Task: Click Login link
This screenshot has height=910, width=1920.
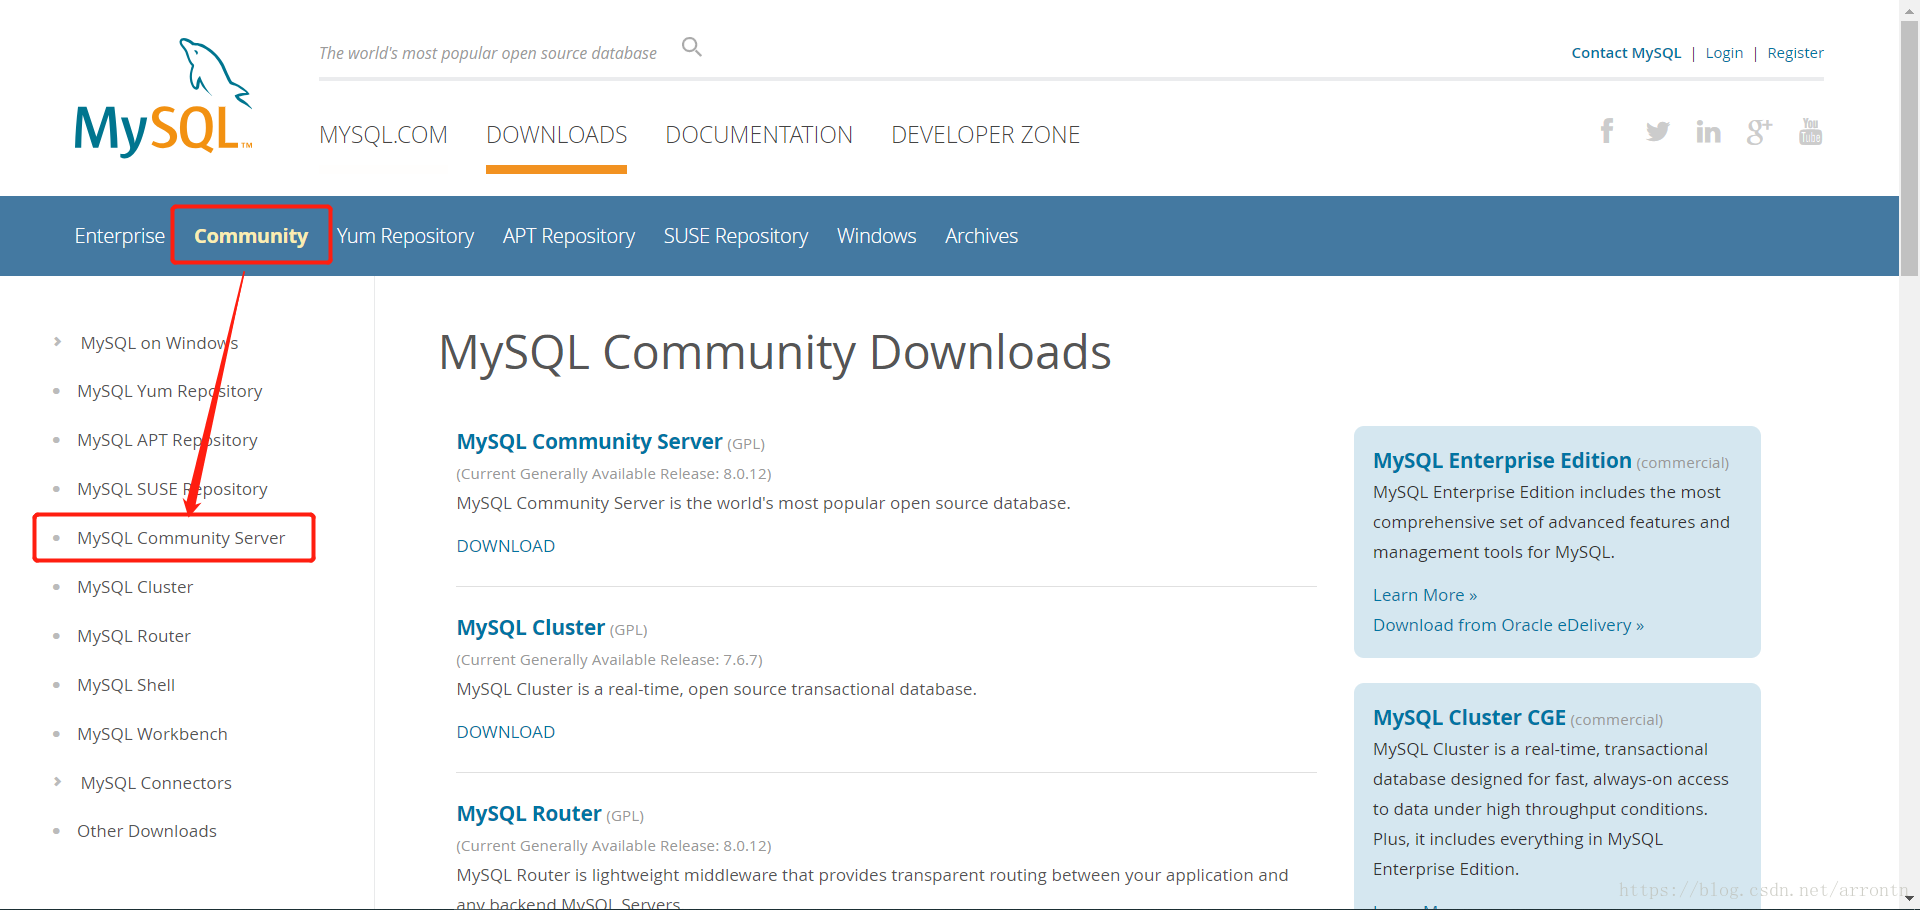Action: pyautogui.click(x=1724, y=53)
